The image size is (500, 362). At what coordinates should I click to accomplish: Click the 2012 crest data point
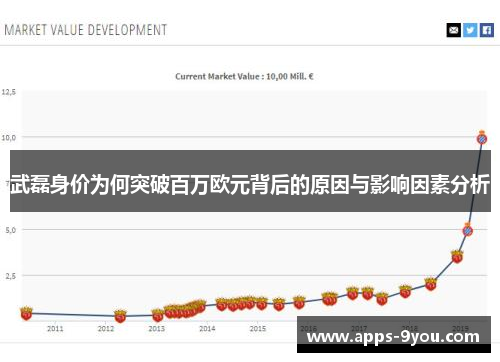120,316
